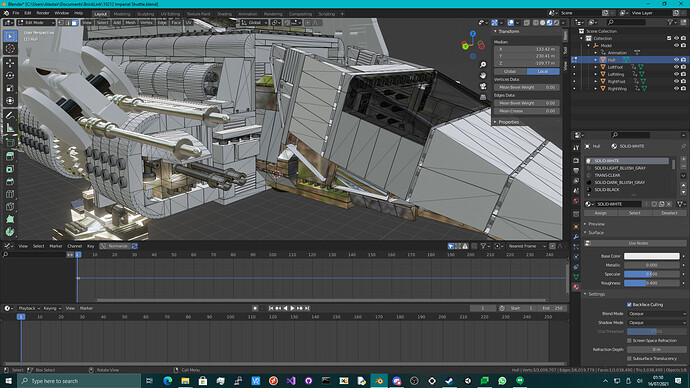Hide Hull object in viewport
This screenshot has height=388, width=690.
(x=676, y=59)
